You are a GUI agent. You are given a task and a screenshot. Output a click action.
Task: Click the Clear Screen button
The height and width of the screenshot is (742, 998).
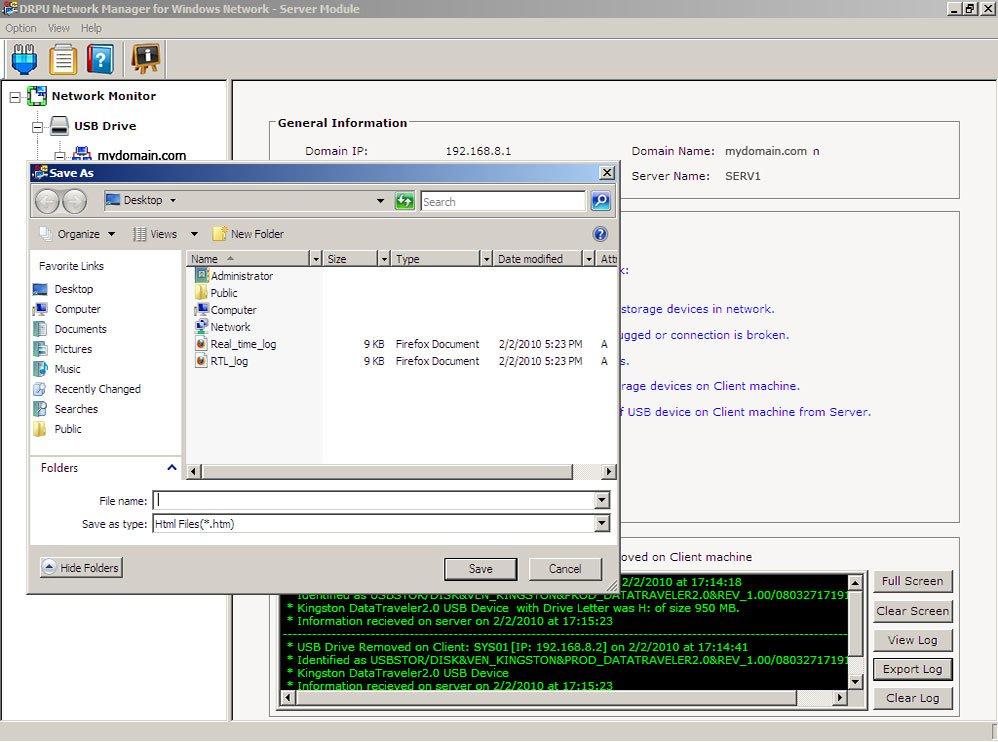point(912,611)
